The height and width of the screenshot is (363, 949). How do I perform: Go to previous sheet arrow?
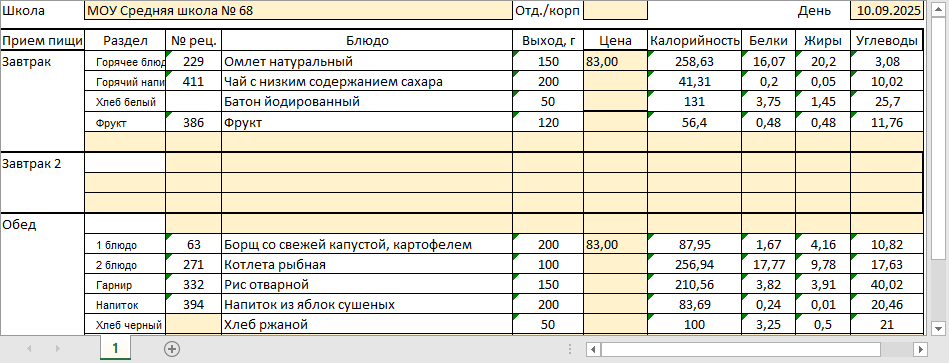coord(29,348)
